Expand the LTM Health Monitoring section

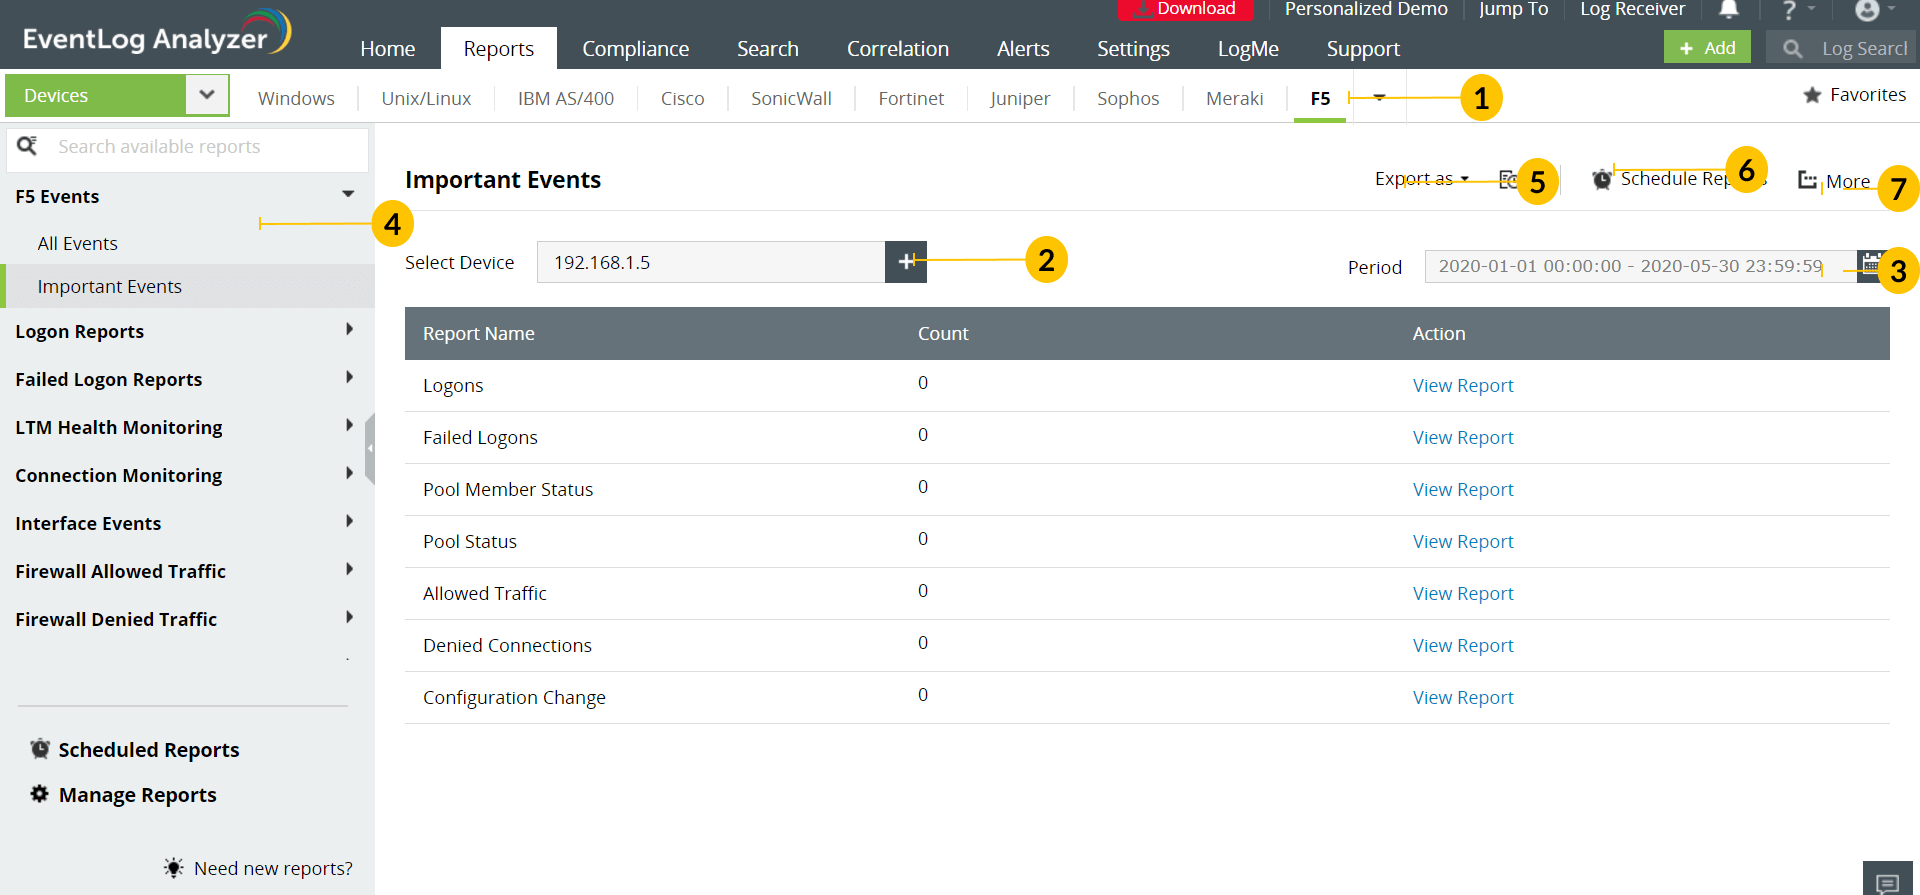(349, 425)
